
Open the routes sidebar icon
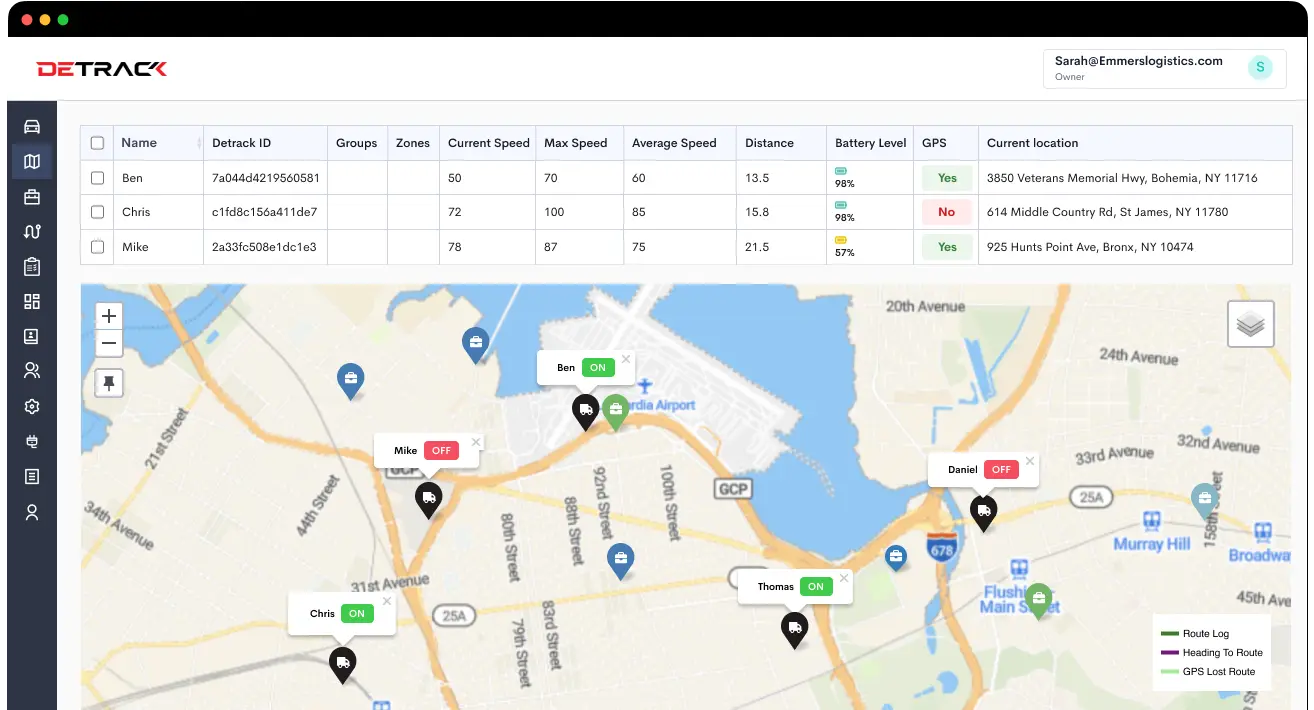[x=32, y=231]
